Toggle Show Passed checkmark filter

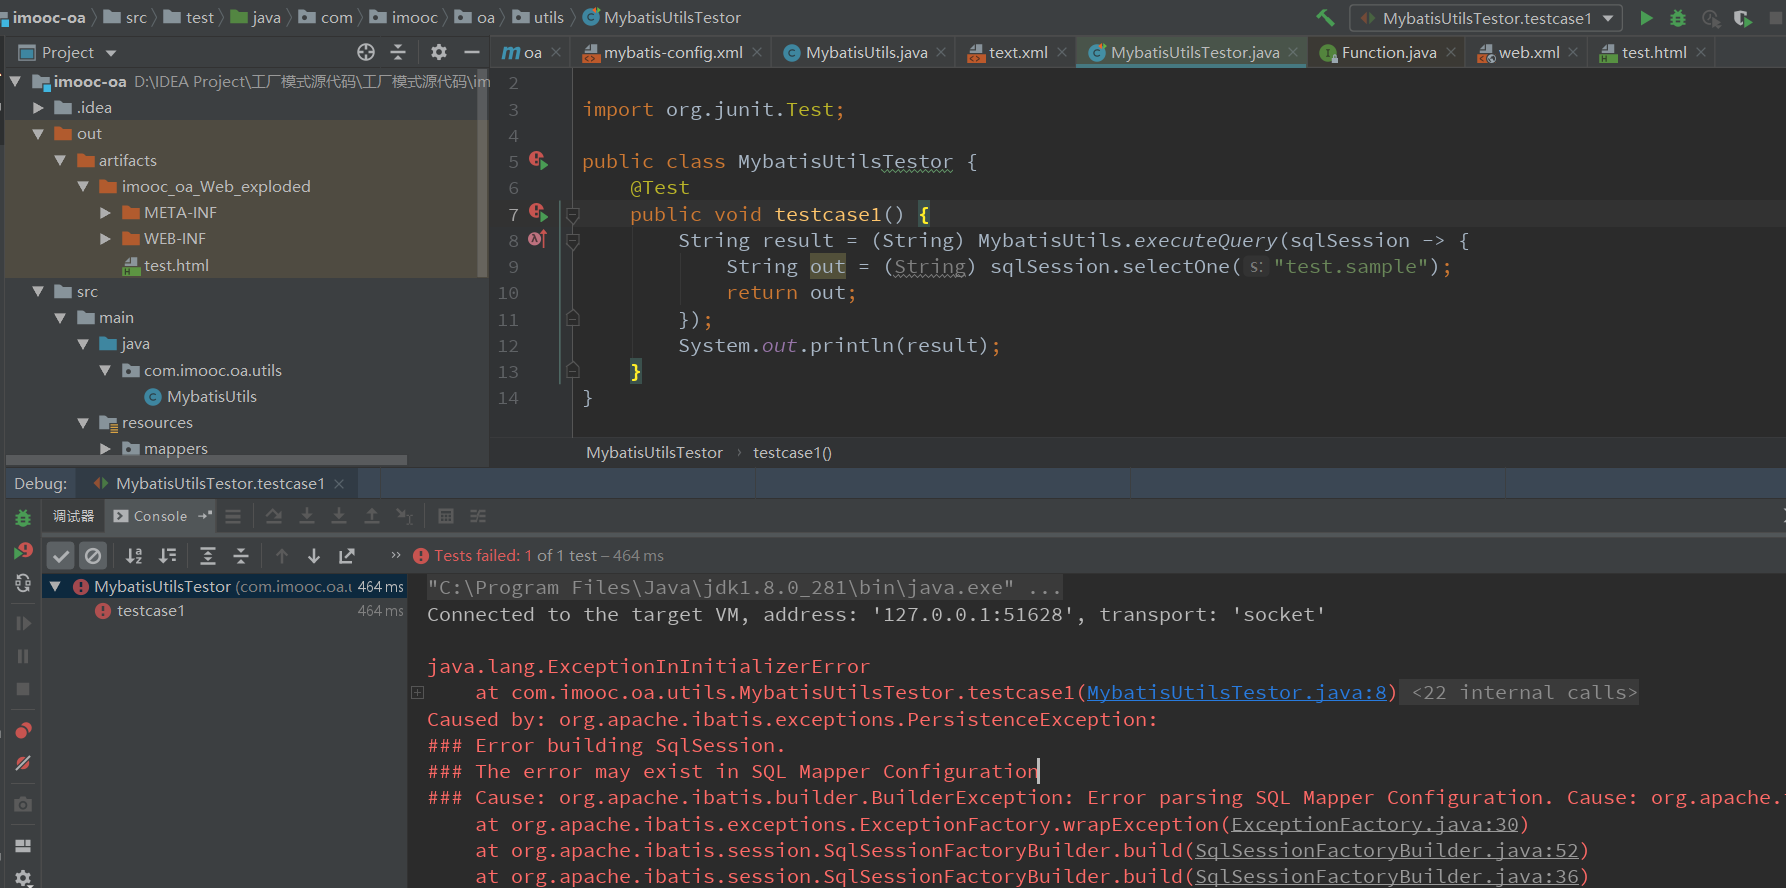pyautogui.click(x=61, y=556)
